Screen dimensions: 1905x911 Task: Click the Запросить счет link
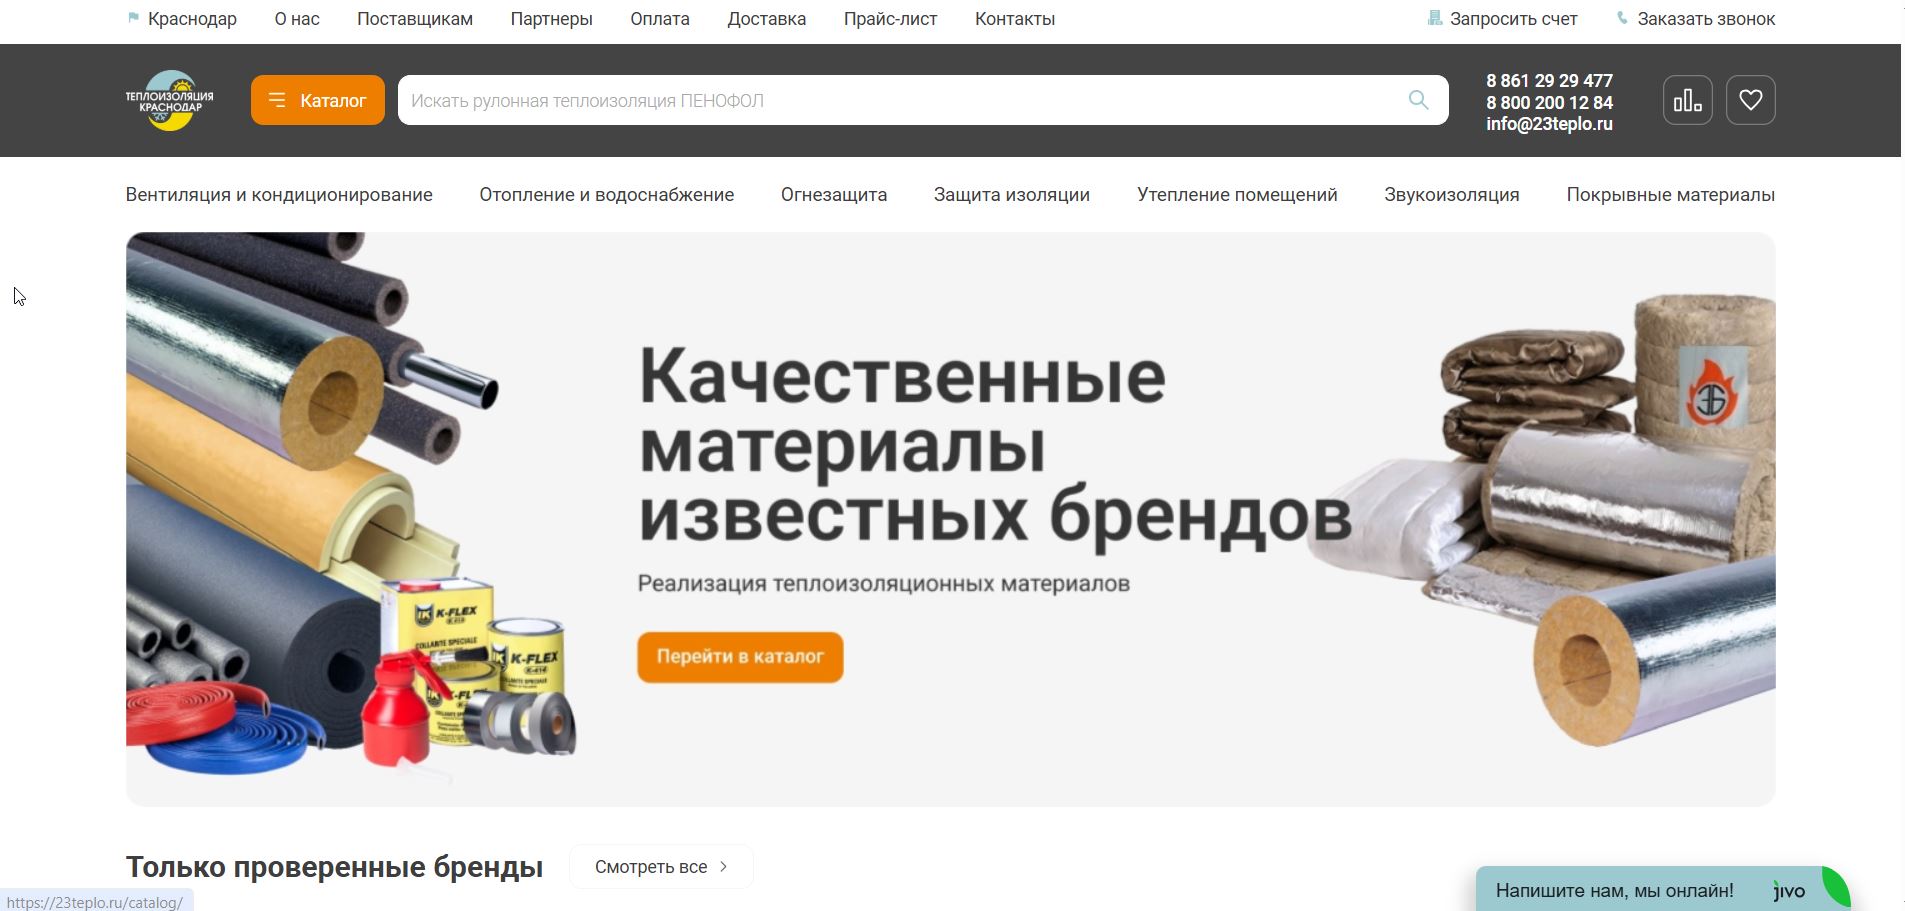pyautogui.click(x=1513, y=19)
